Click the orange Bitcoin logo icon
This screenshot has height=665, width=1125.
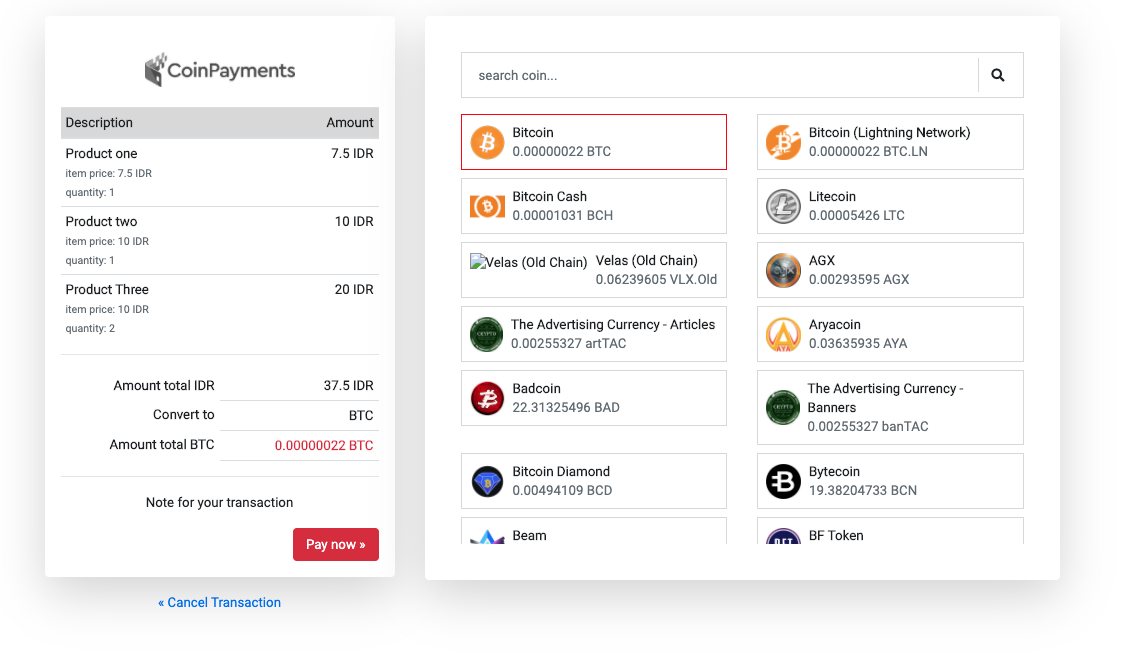(x=488, y=142)
